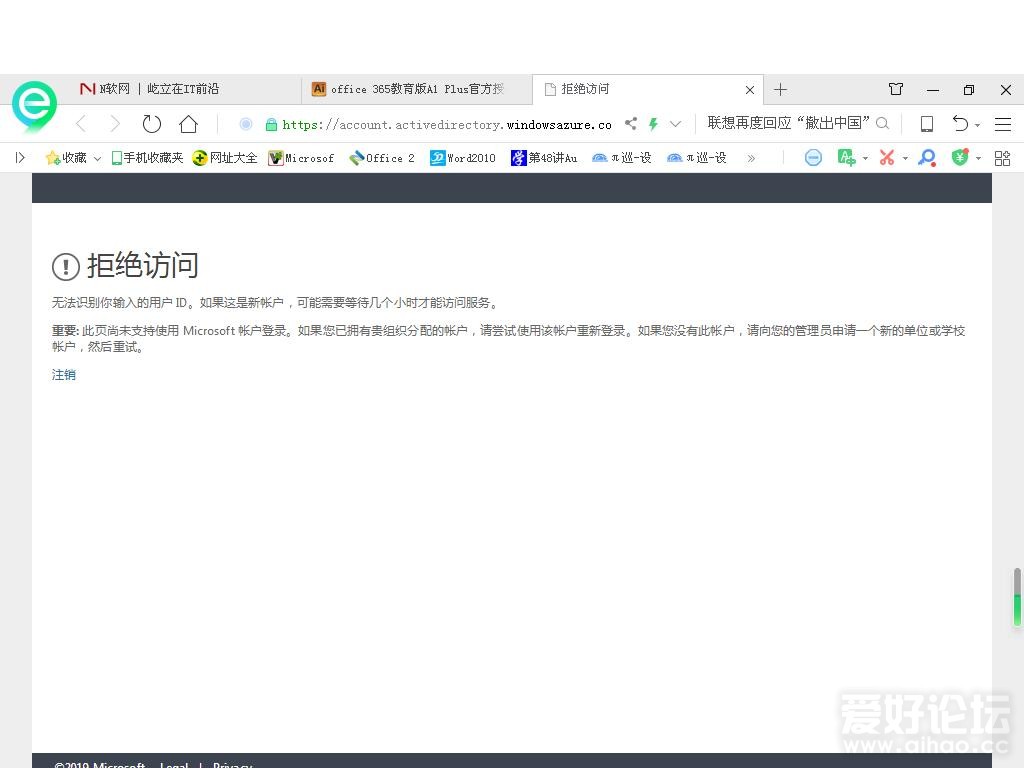Click the ad blocker icon in toolbar
This screenshot has height=768, width=1024.
(x=813, y=157)
